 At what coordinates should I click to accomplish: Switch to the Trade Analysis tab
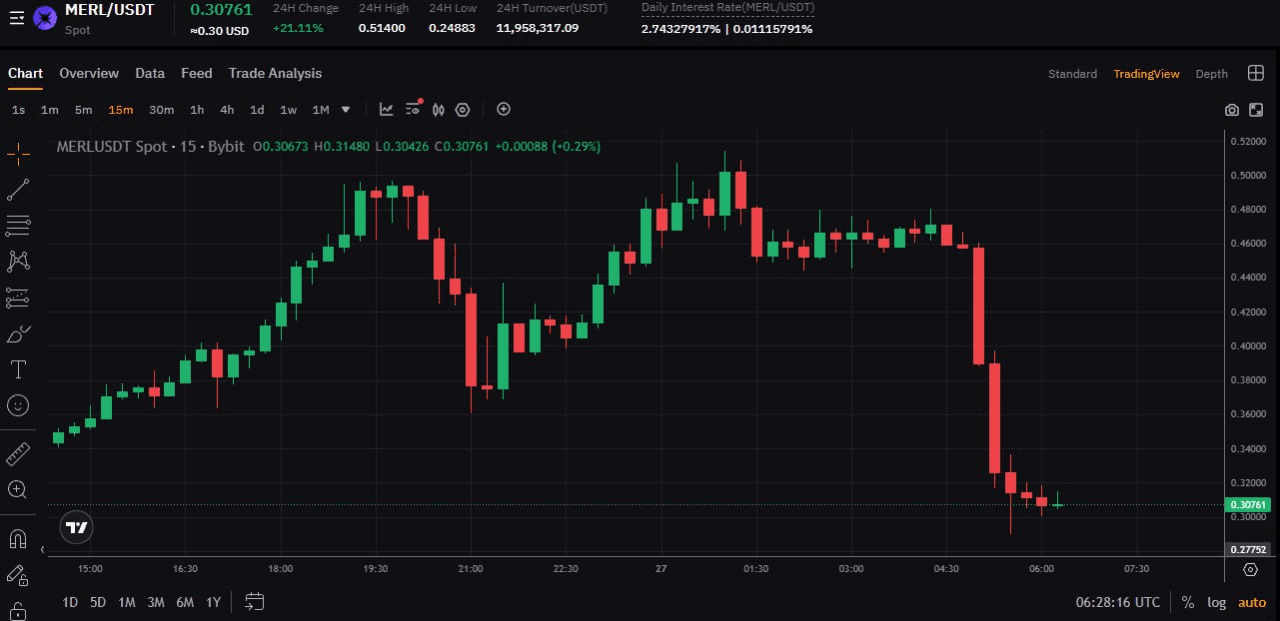[275, 73]
